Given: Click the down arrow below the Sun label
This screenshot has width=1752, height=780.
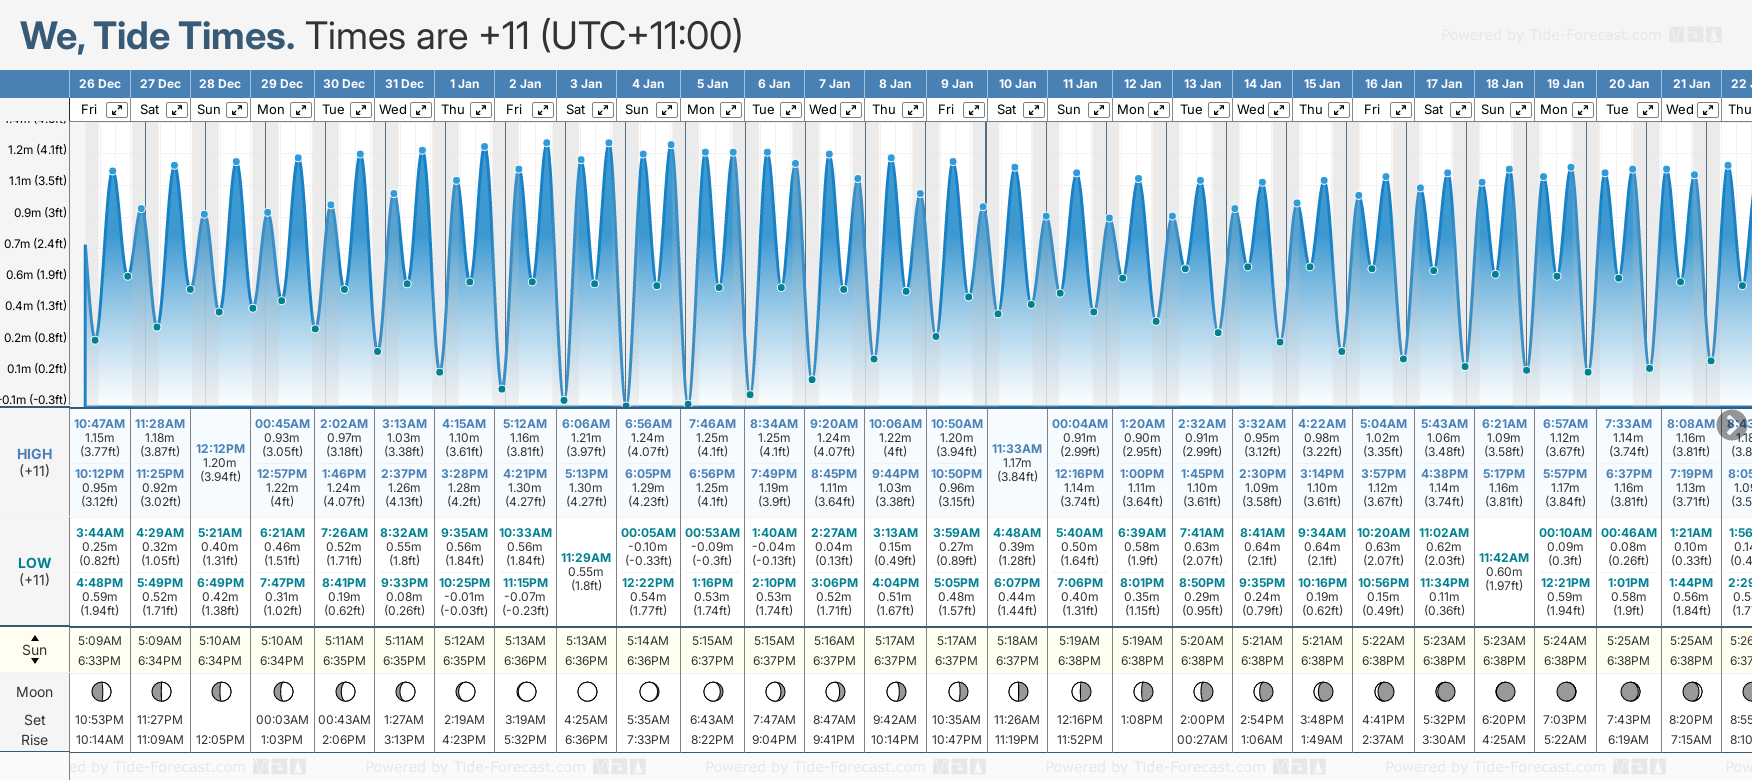Looking at the screenshot, I should [35, 662].
